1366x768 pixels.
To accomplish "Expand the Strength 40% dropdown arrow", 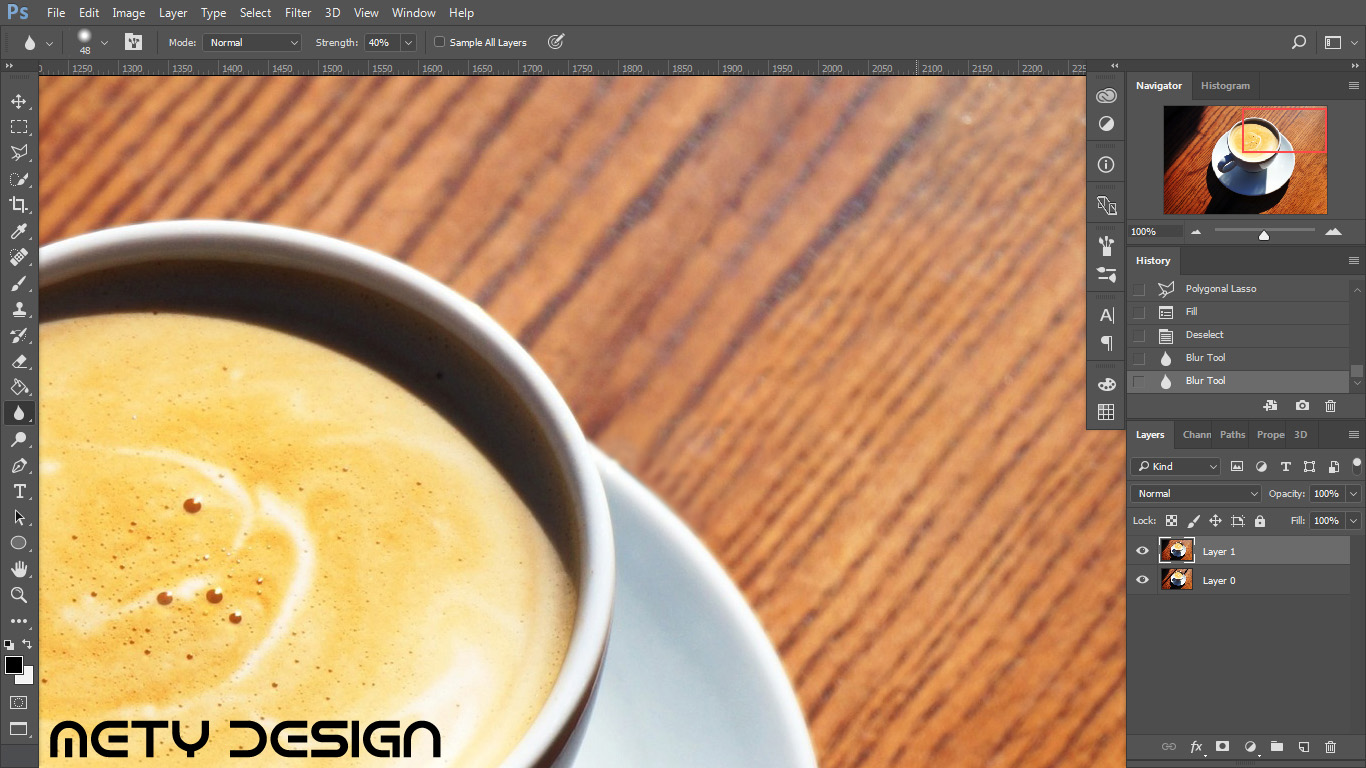I will pyautogui.click(x=408, y=42).
